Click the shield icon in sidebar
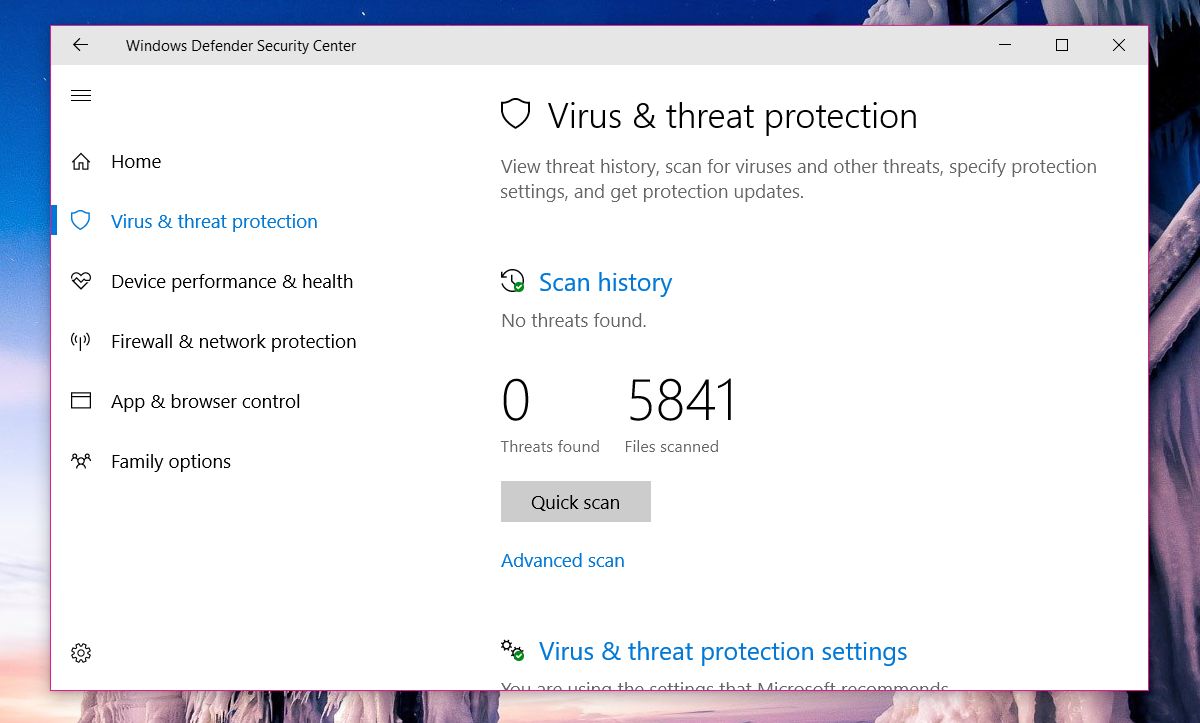The width and height of the screenshot is (1200, 723). (x=81, y=221)
